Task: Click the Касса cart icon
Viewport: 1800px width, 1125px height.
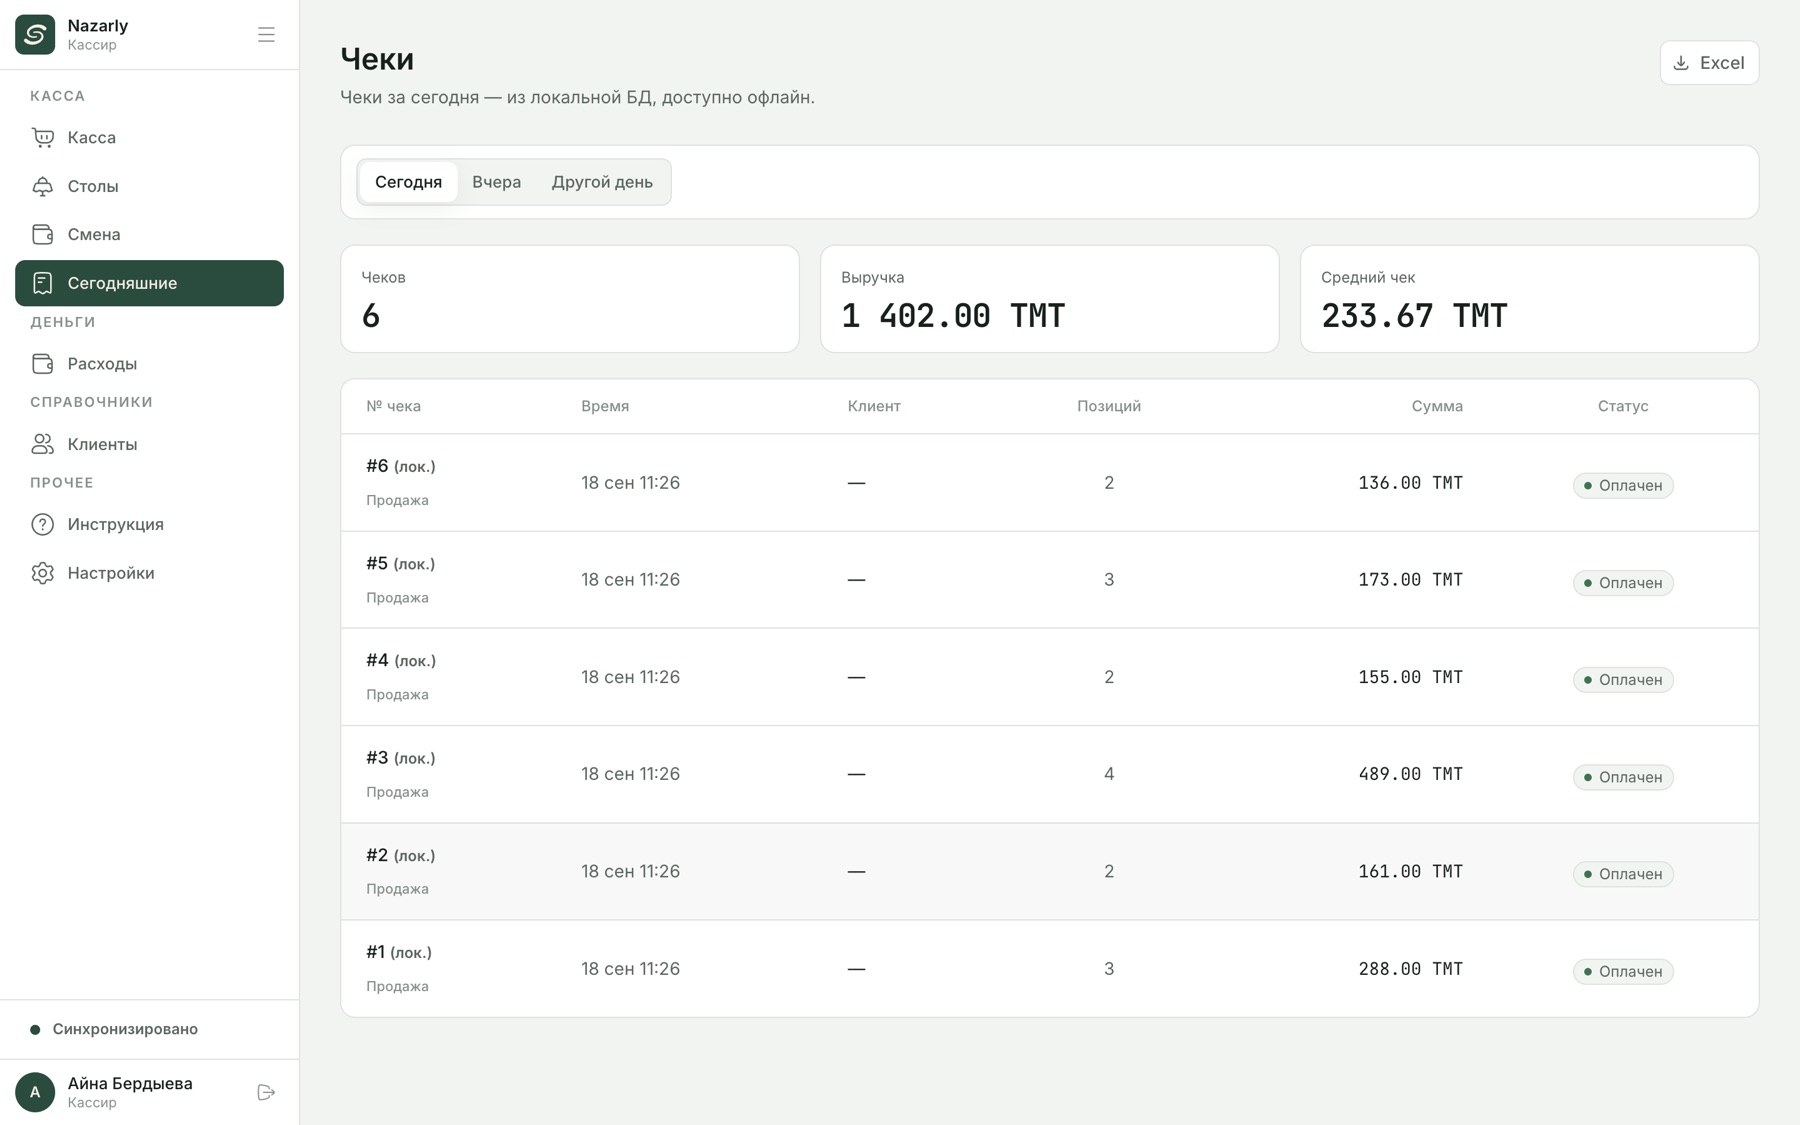Action: click(x=42, y=138)
